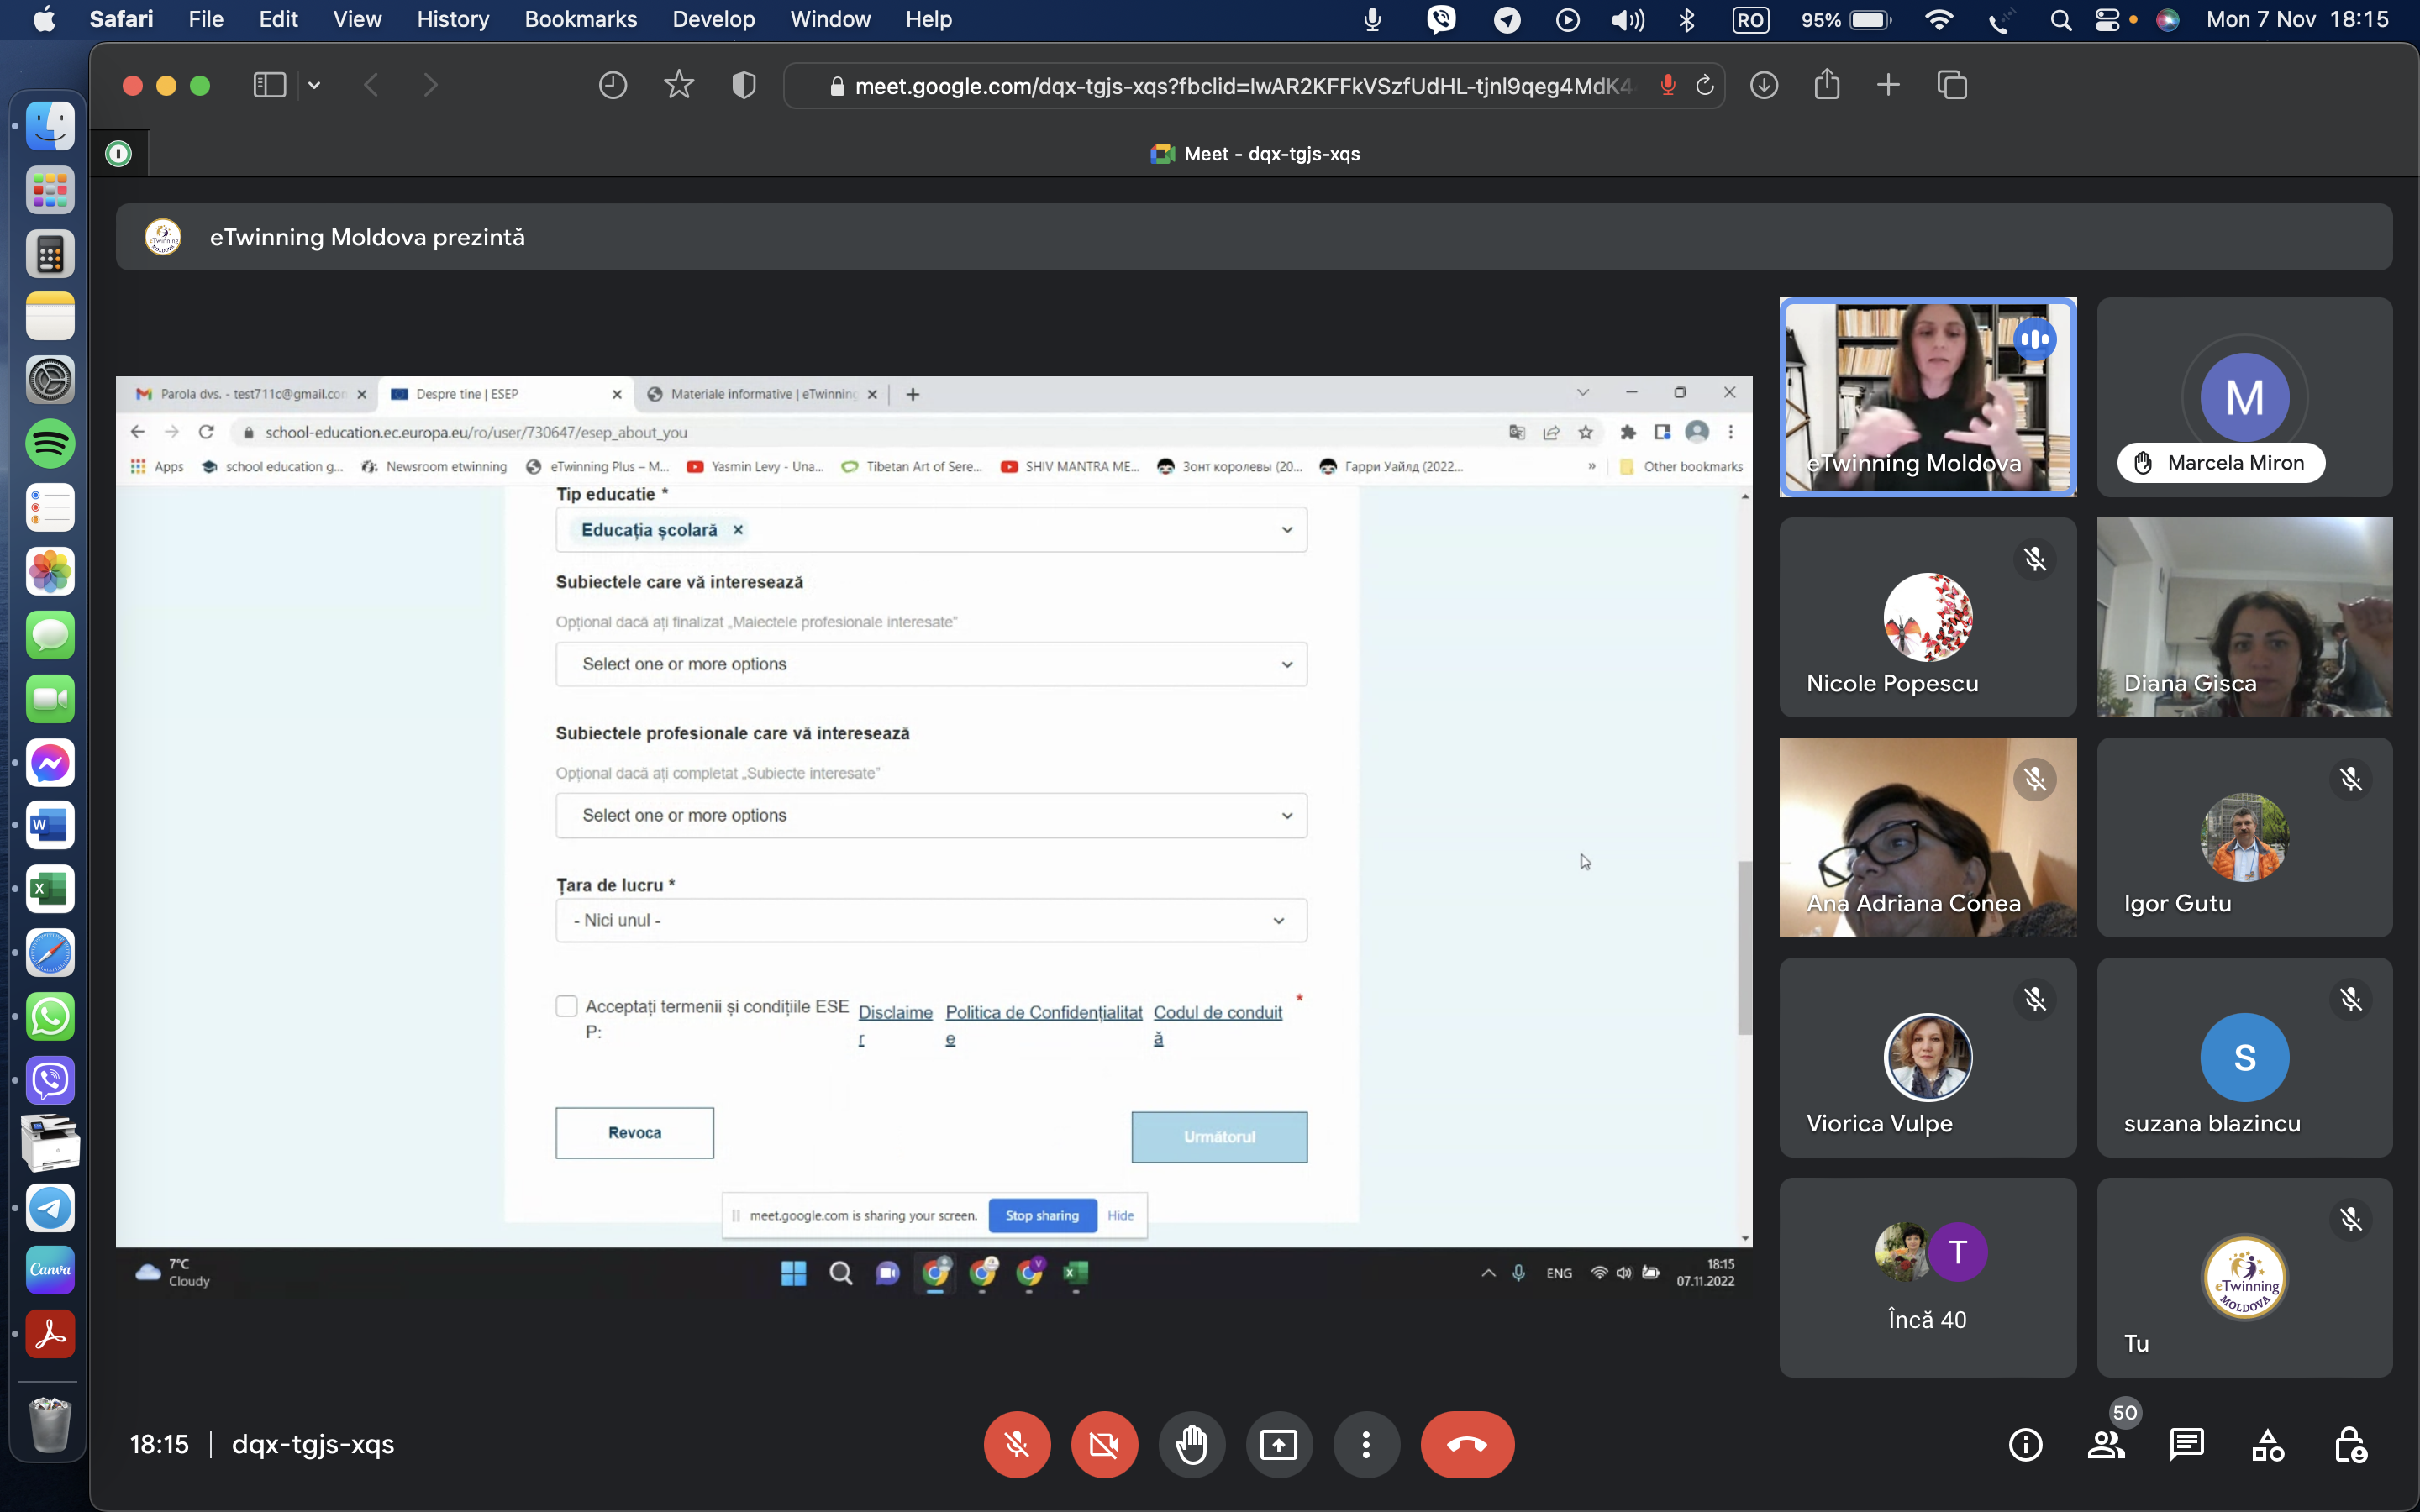The height and width of the screenshot is (1512, 2420).
Task: Leave the call with red hangup button
Action: point(1467,1444)
